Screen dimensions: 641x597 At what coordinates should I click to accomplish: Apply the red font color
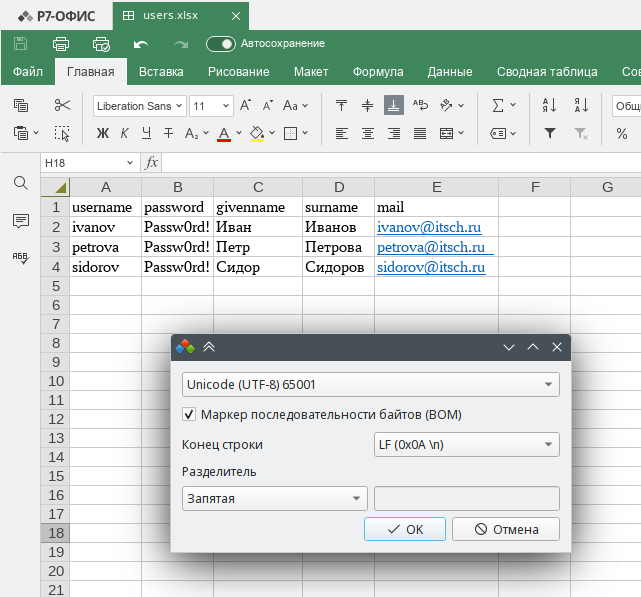[x=224, y=134]
